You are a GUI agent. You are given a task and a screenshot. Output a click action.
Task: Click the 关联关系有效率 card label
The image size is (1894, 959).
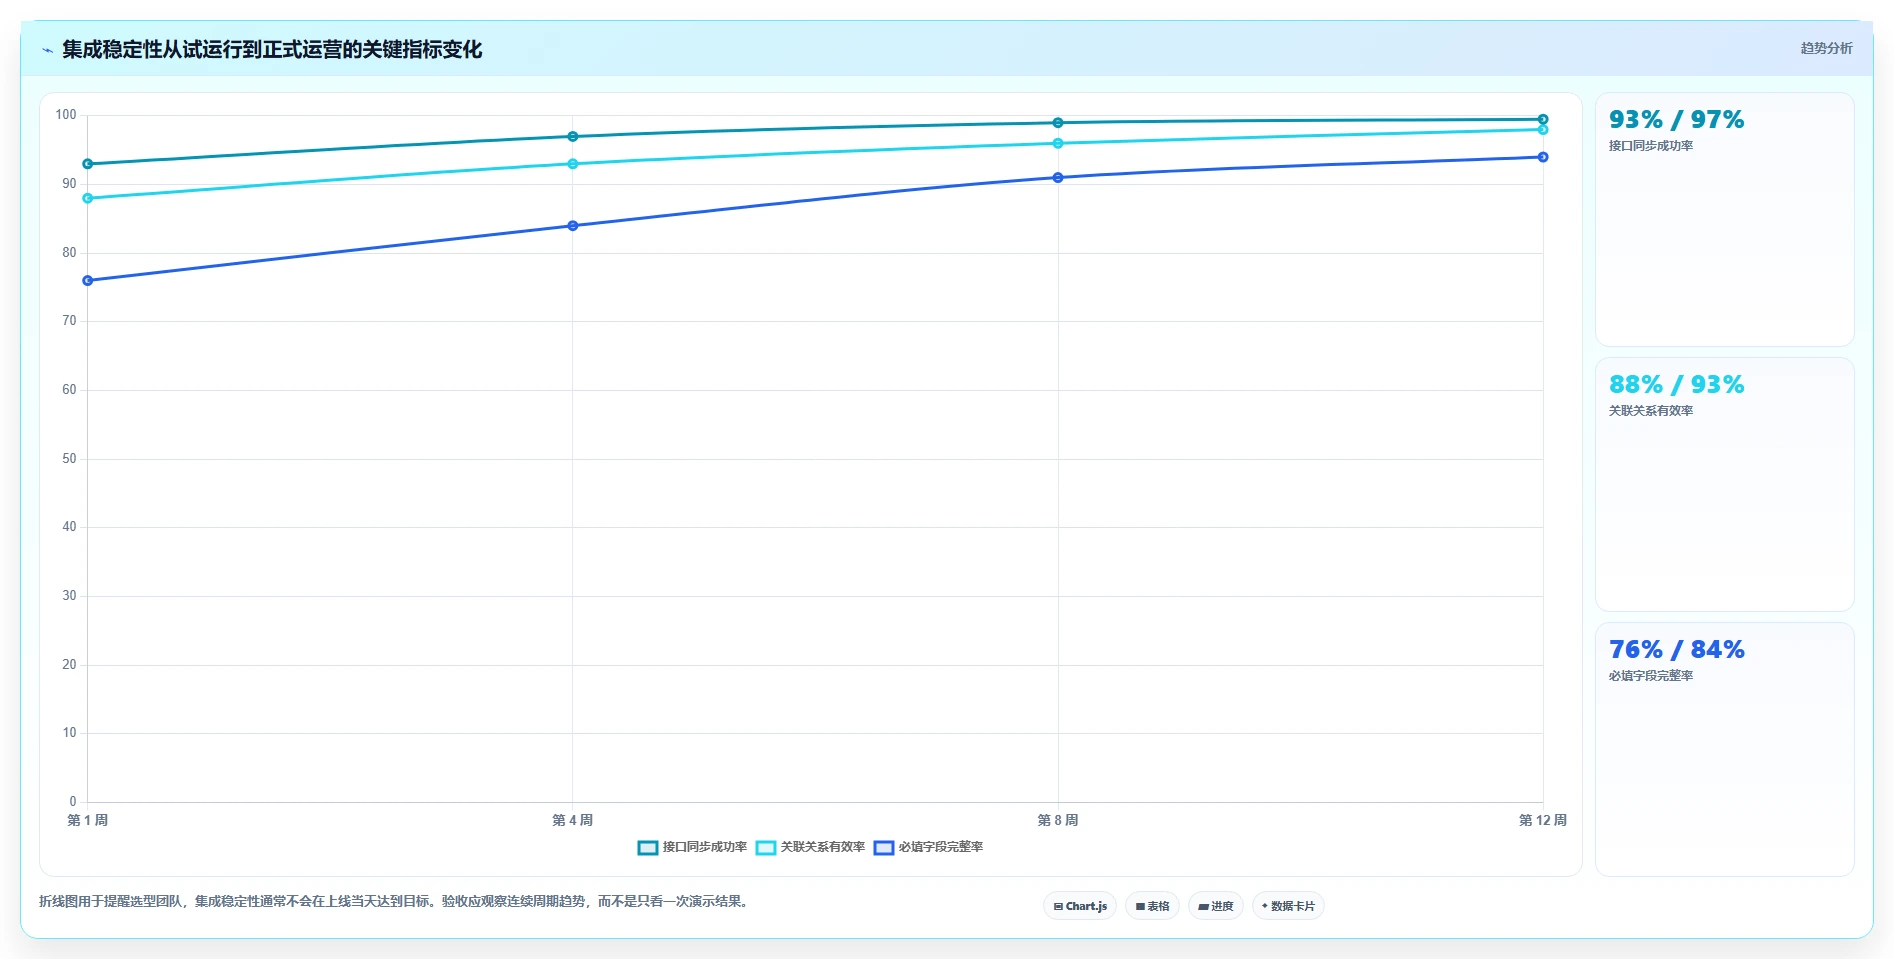(1650, 411)
